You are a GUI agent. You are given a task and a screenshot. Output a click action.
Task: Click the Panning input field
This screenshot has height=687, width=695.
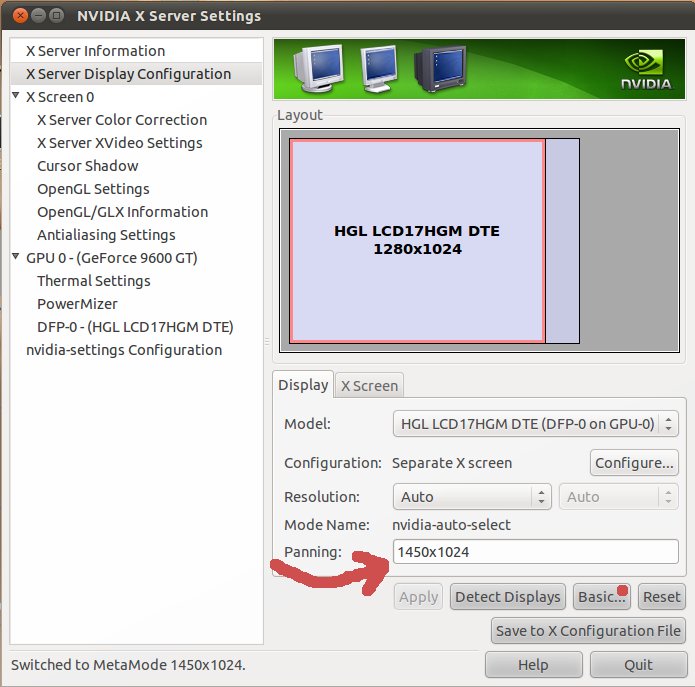point(535,552)
